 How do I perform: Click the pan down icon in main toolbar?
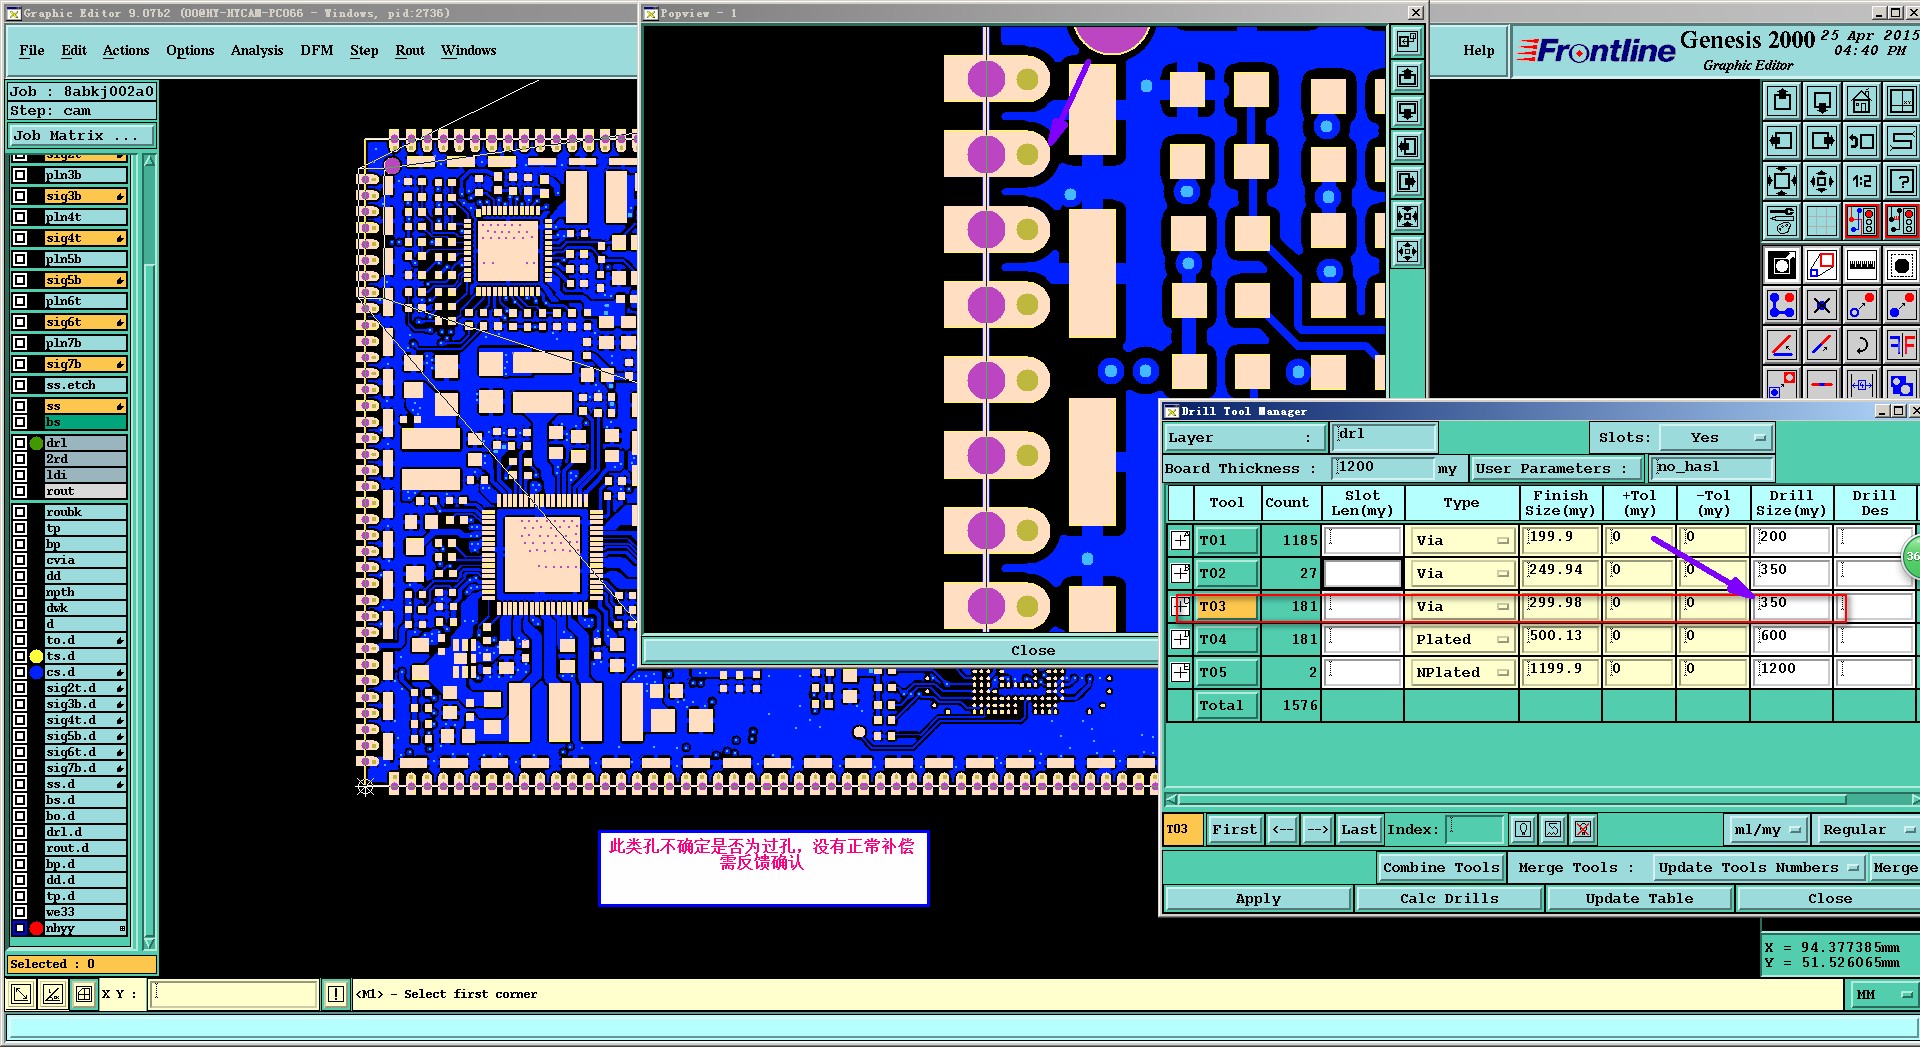pyautogui.click(x=1822, y=101)
